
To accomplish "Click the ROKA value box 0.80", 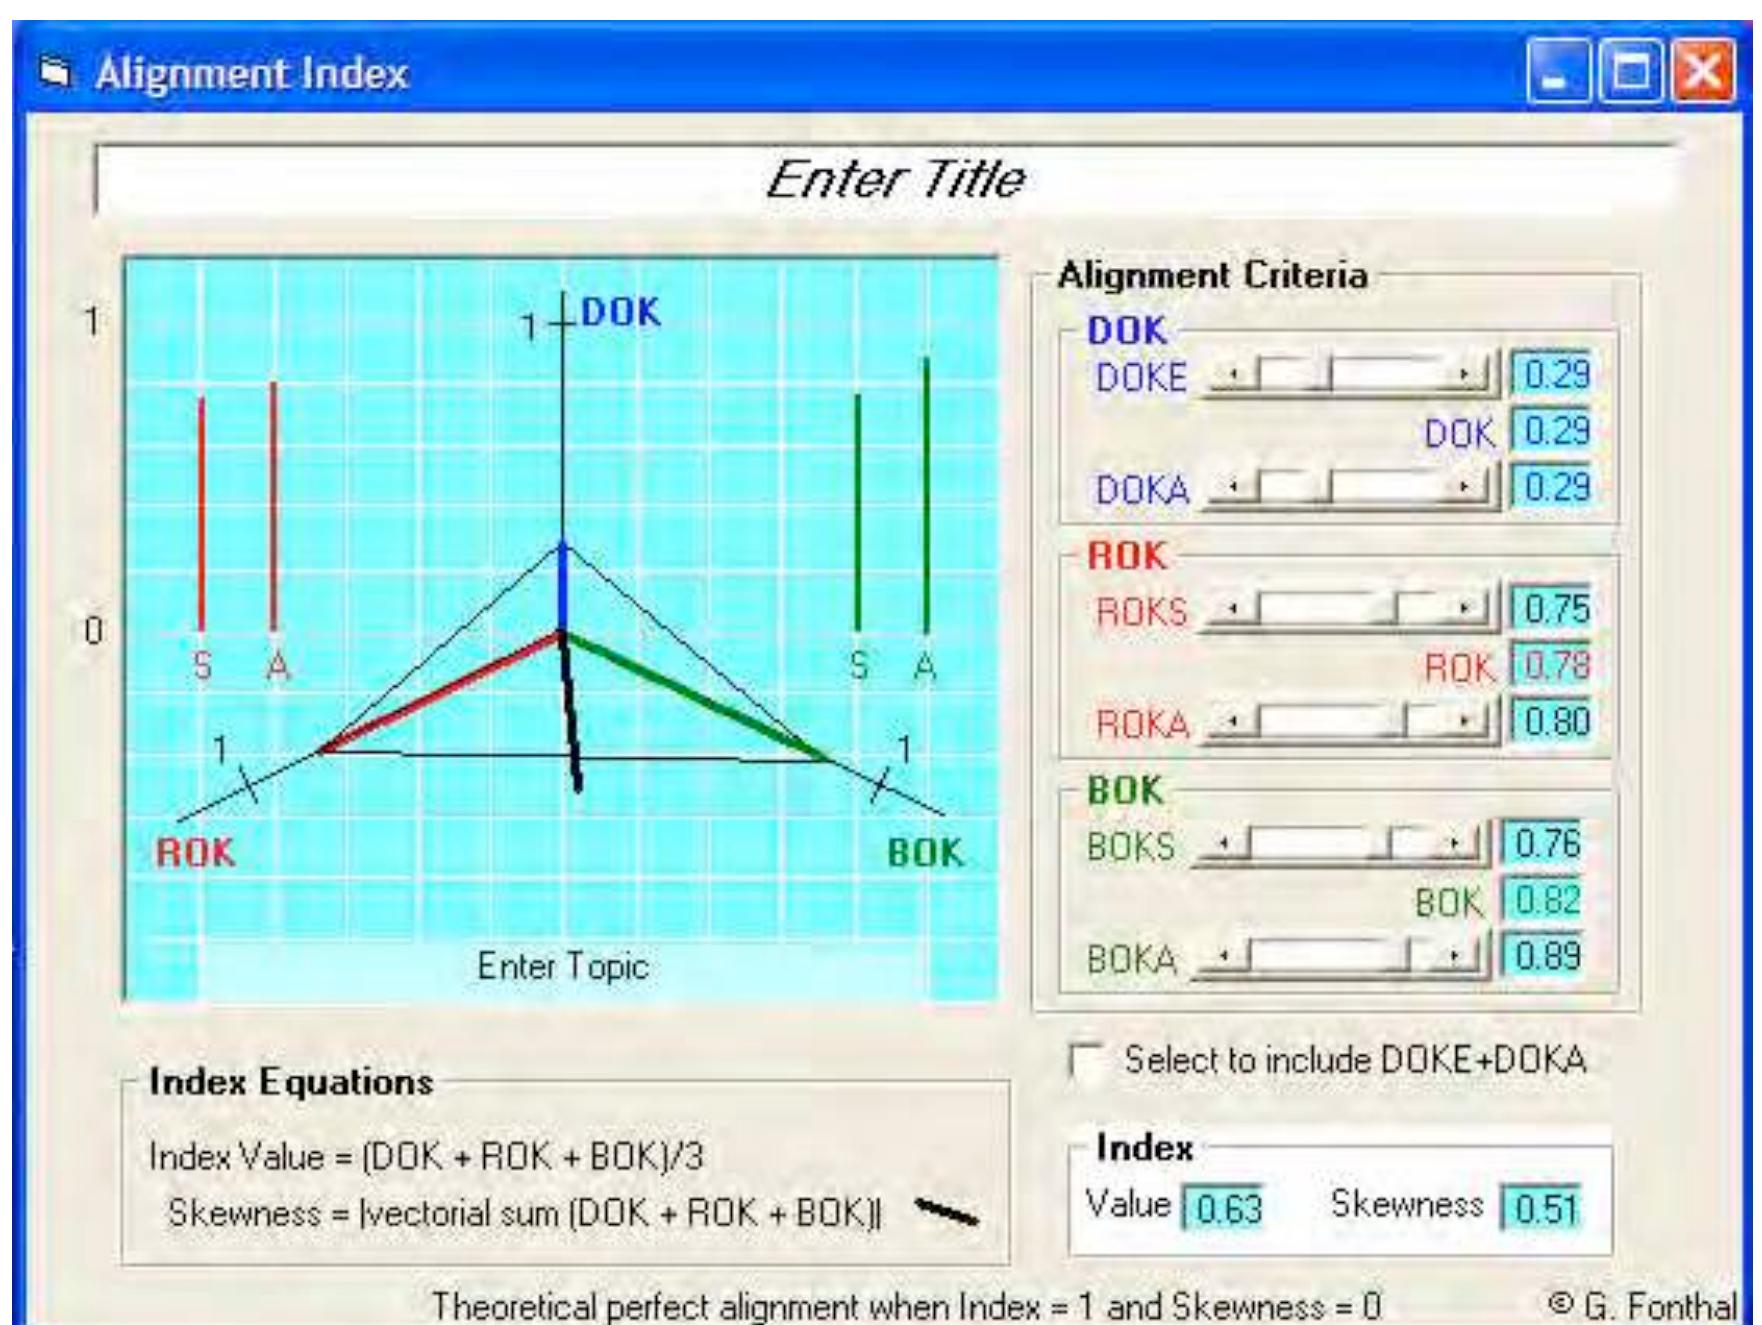I will click(1550, 721).
